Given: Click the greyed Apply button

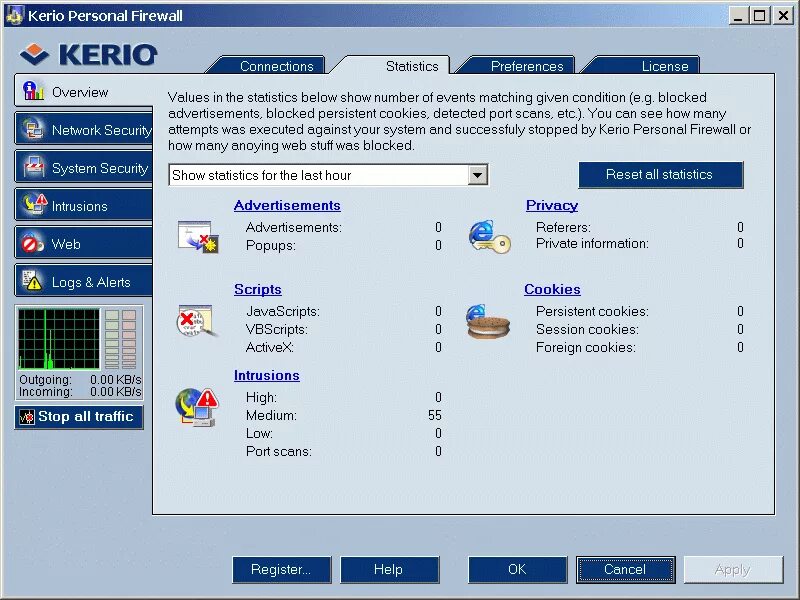Looking at the screenshot, I should [x=733, y=569].
